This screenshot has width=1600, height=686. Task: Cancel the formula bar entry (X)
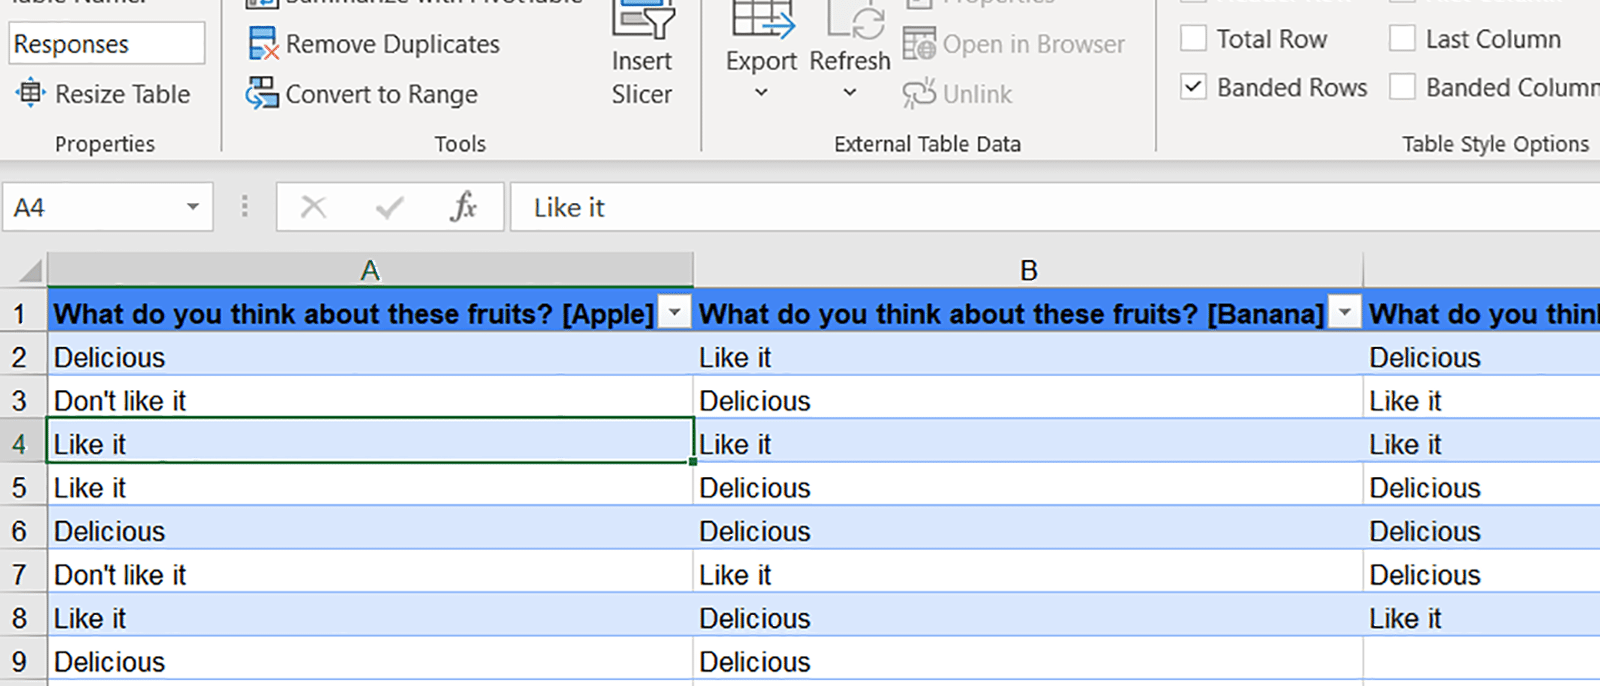click(x=313, y=207)
